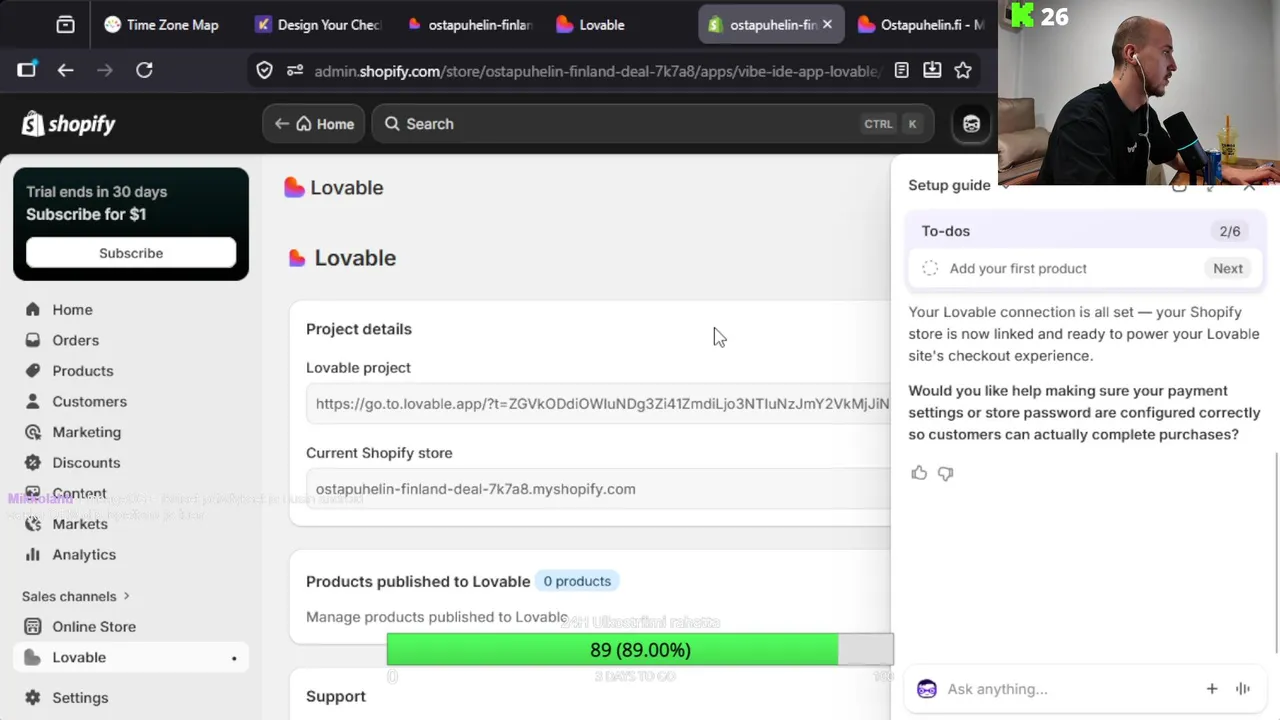Open Sidekick assistant icon in top bar

(x=971, y=124)
